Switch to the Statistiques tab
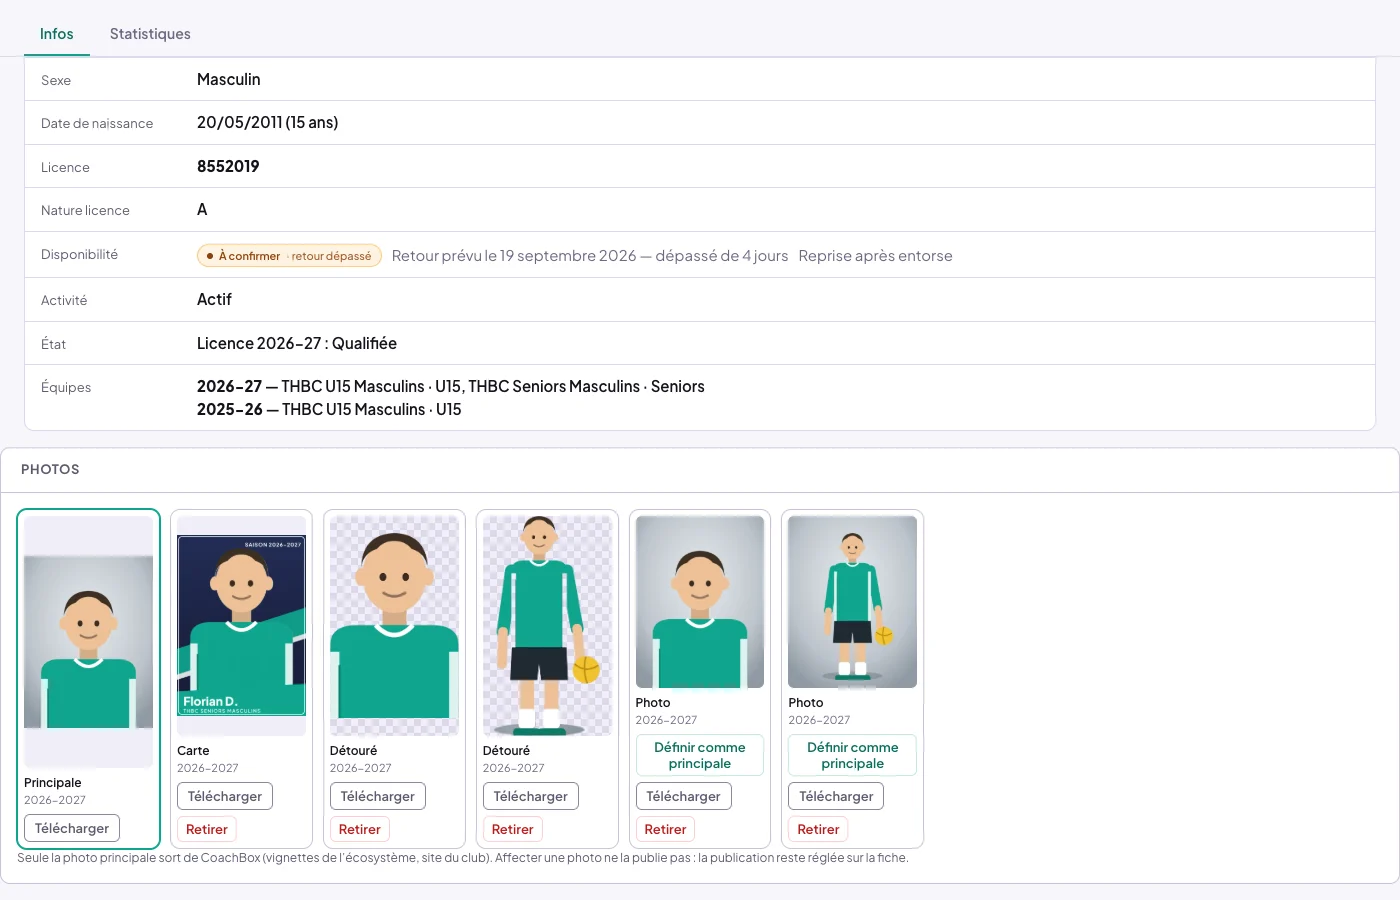This screenshot has height=900, width=1400. pos(150,34)
